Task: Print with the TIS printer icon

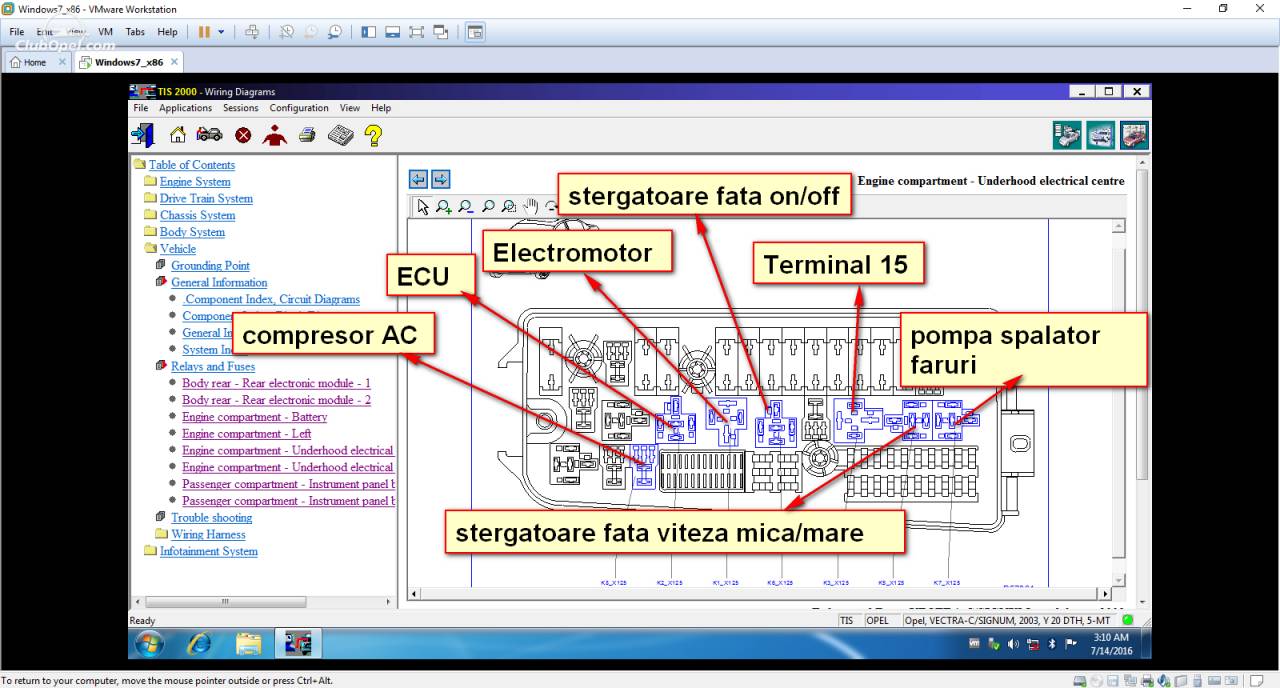Action: tap(307, 135)
